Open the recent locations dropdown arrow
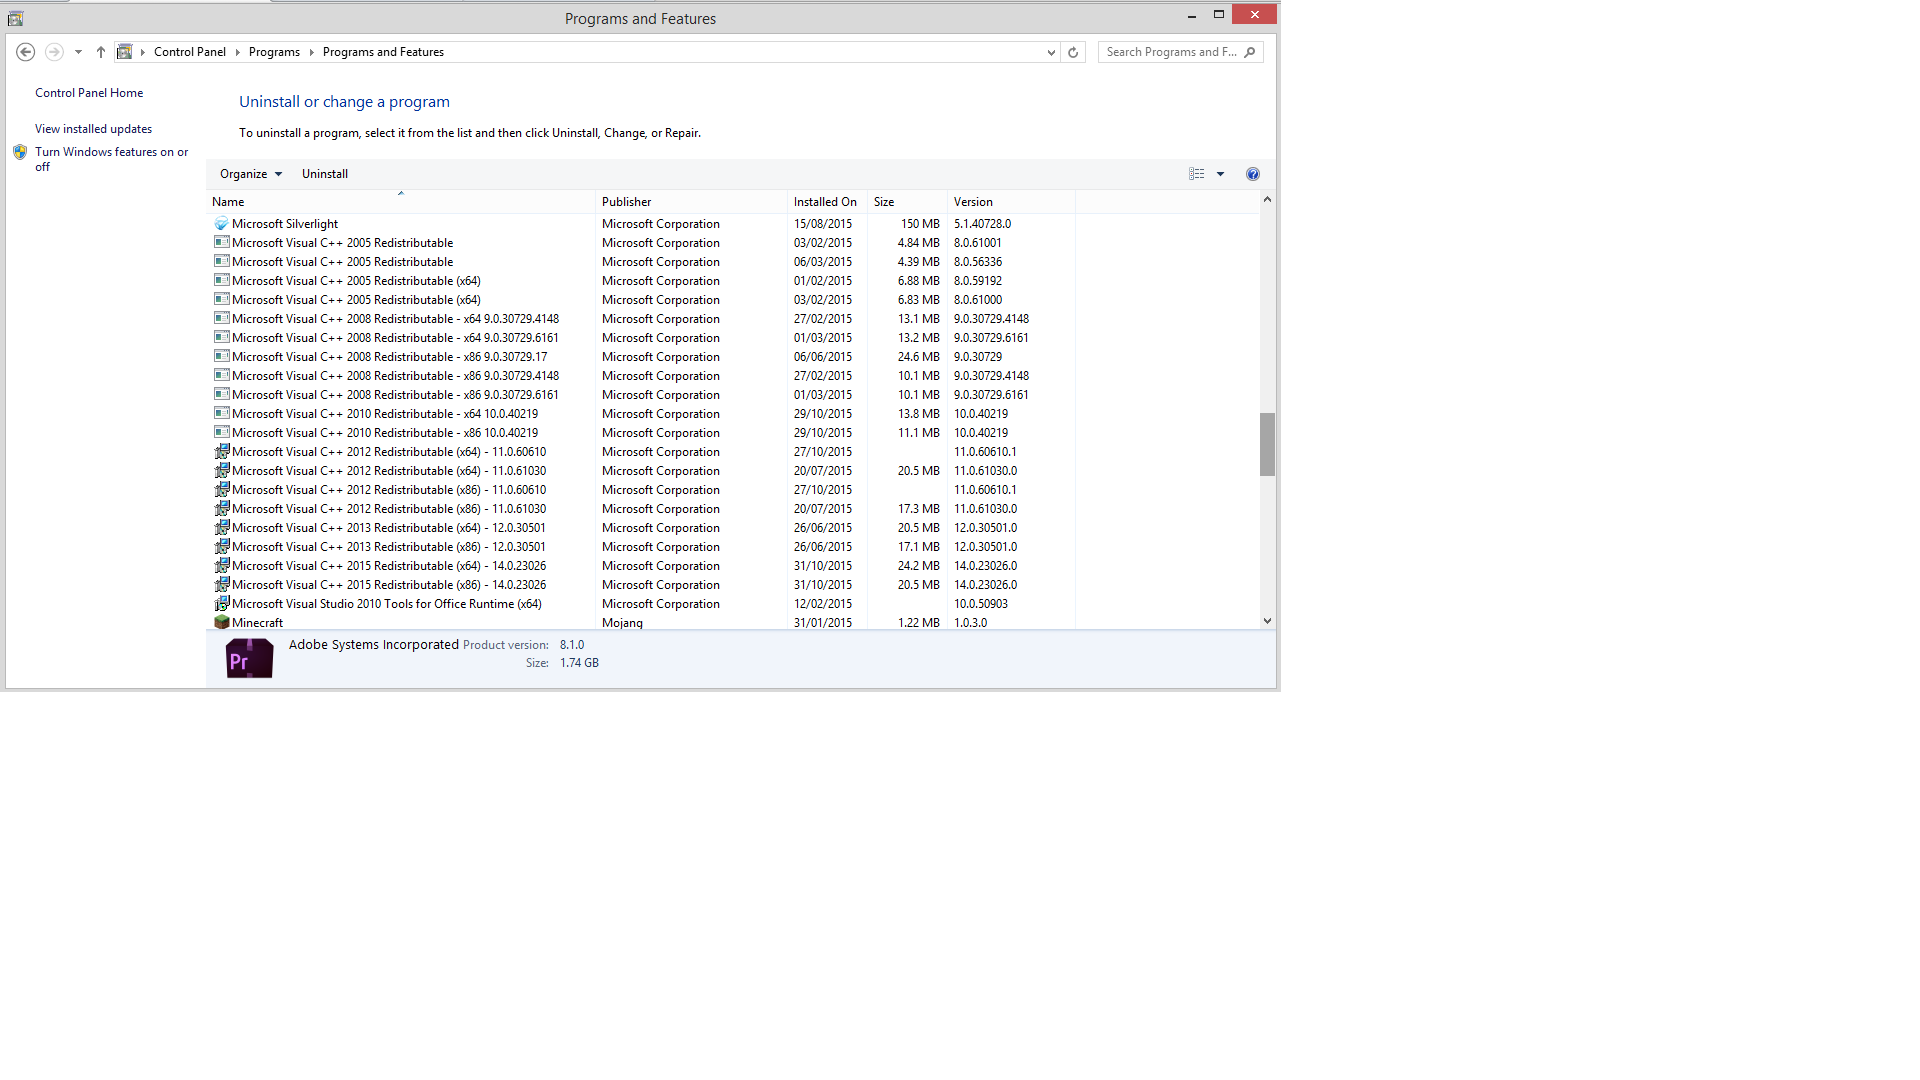 coord(78,52)
